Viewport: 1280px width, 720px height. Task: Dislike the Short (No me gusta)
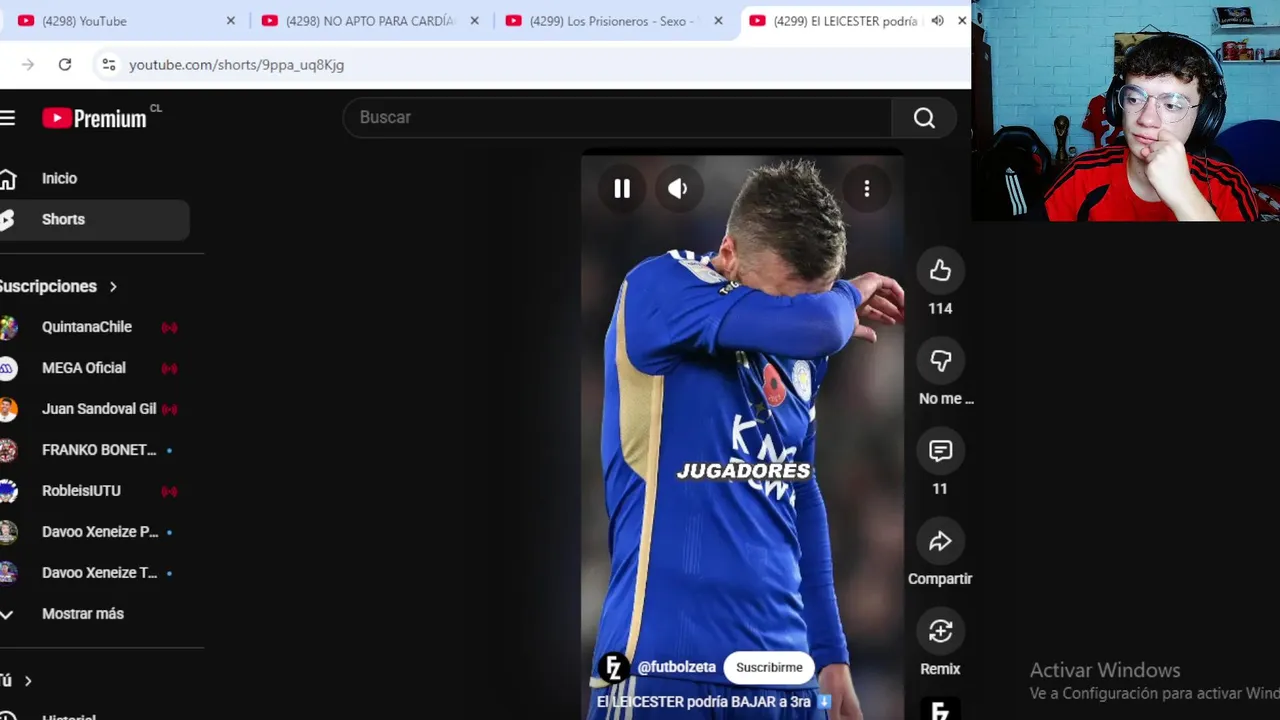940,361
